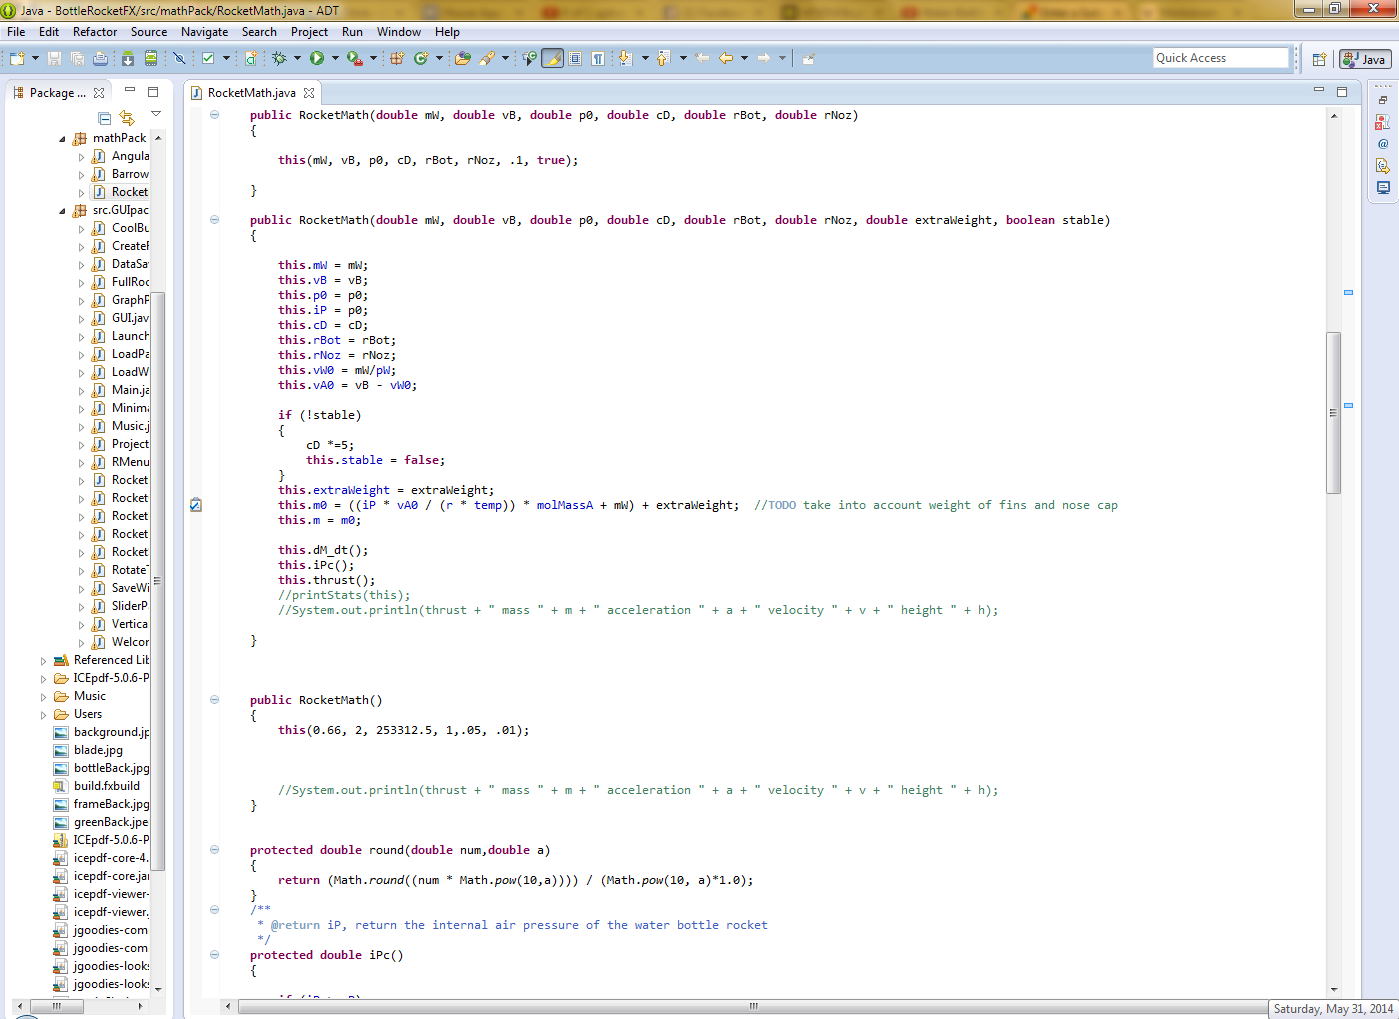Maximize the editor area
Image resolution: width=1399 pixels, height=1019 pixels.
coord(1342,91)
